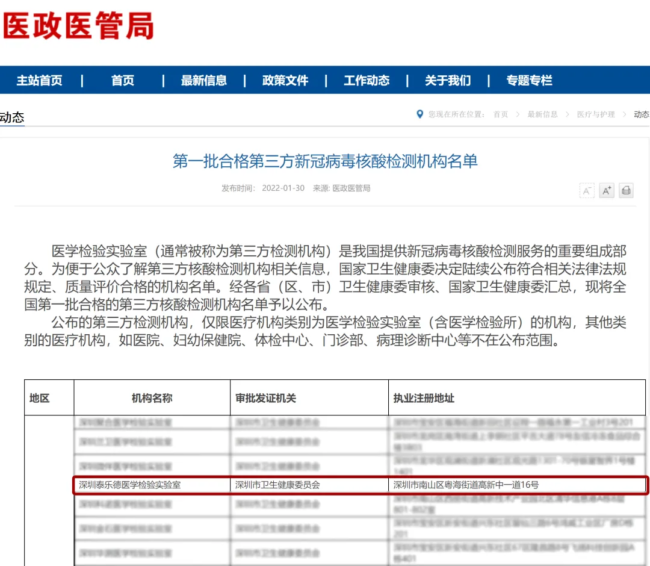Click the 机构名称 table column header
The height and width of the screenshot is (566, 650).
coord(152,398)
